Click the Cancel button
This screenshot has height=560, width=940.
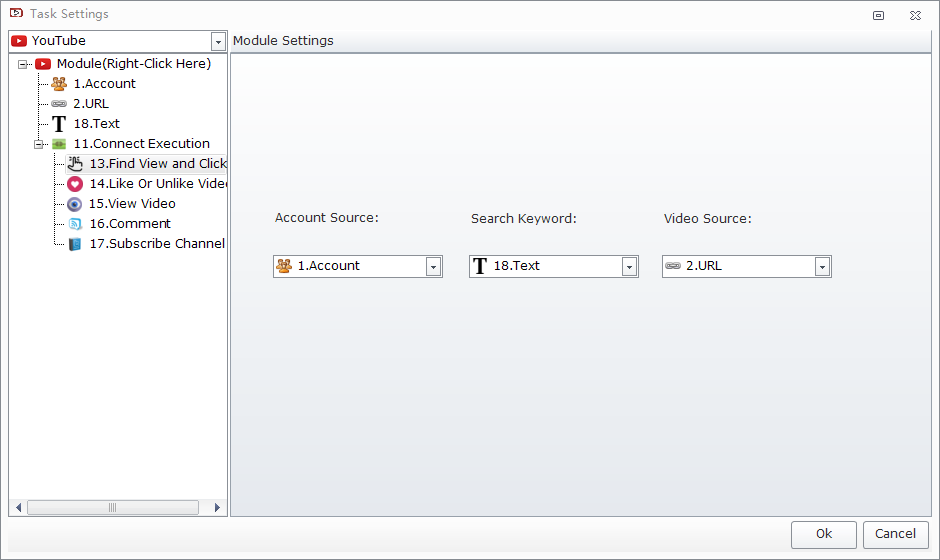click(896, 534)
